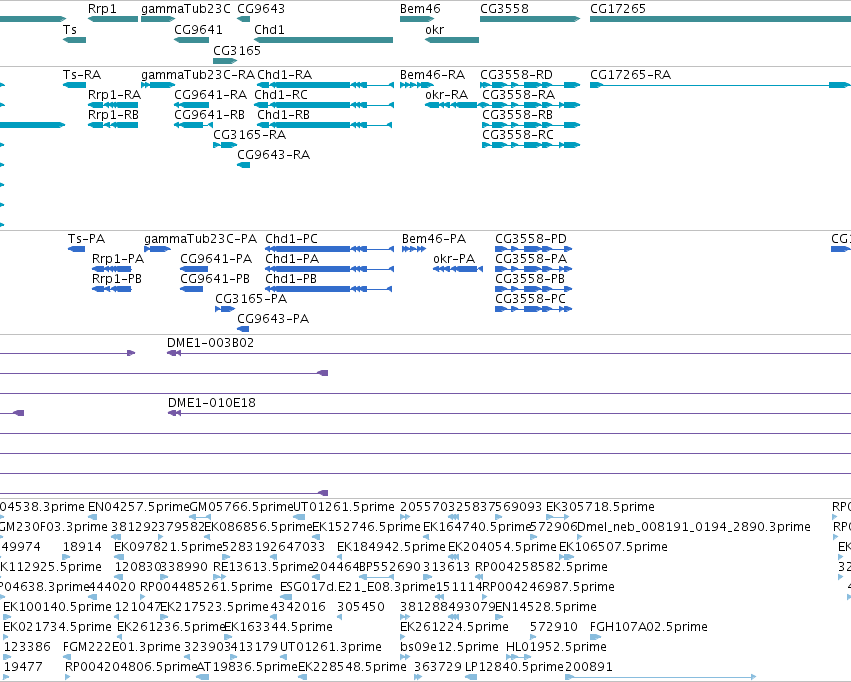This screenshot has height=682, width=851.
Task: Click the teal CG17265 gene arrow bar
Action: [x=720, y=19]
